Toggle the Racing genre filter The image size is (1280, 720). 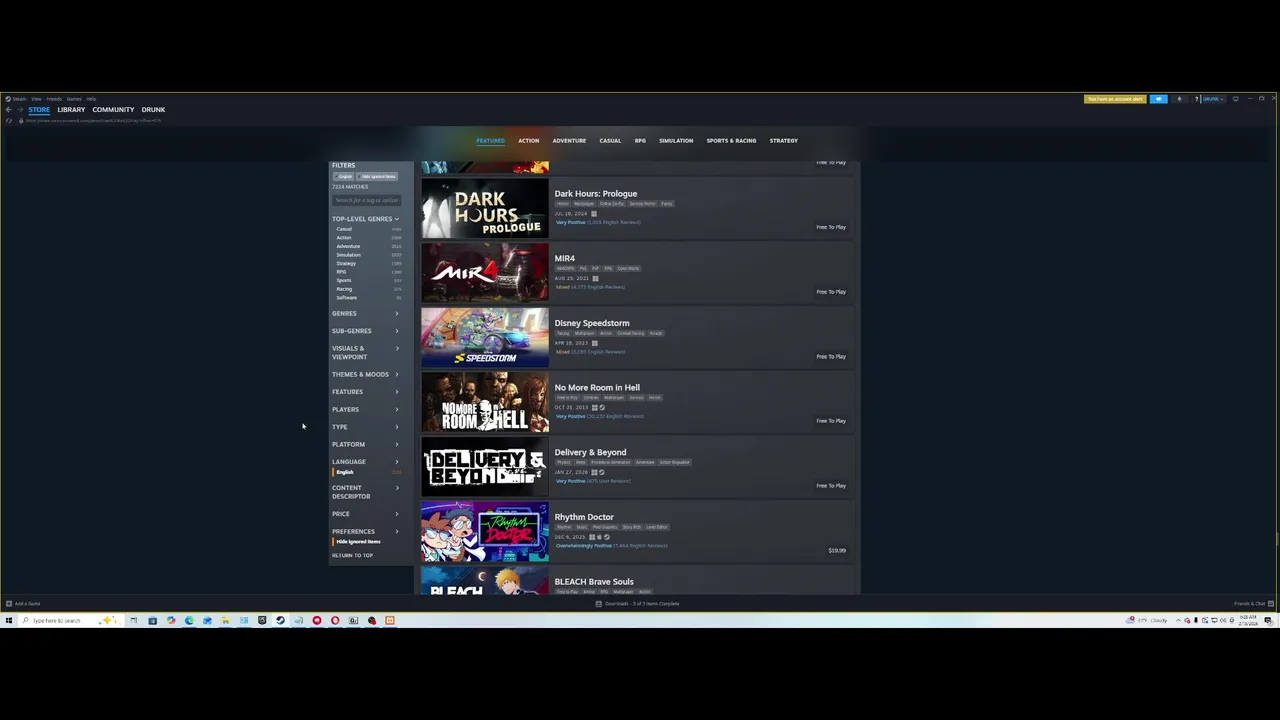(x=367, y=289)
